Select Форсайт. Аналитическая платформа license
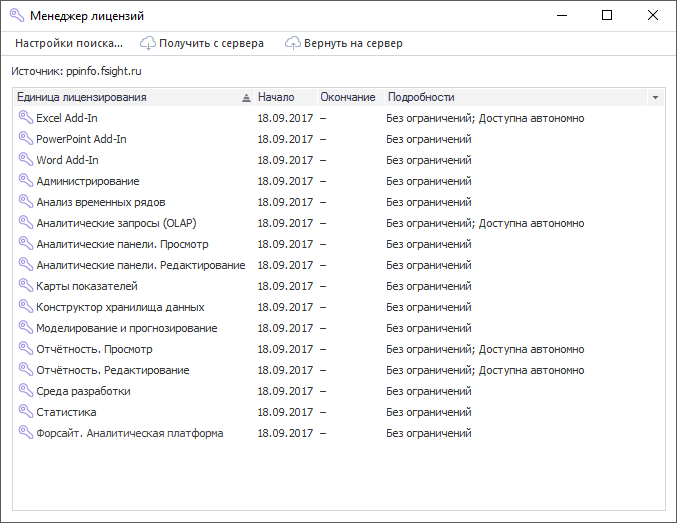677x523 pixels. tap(129, 433)
